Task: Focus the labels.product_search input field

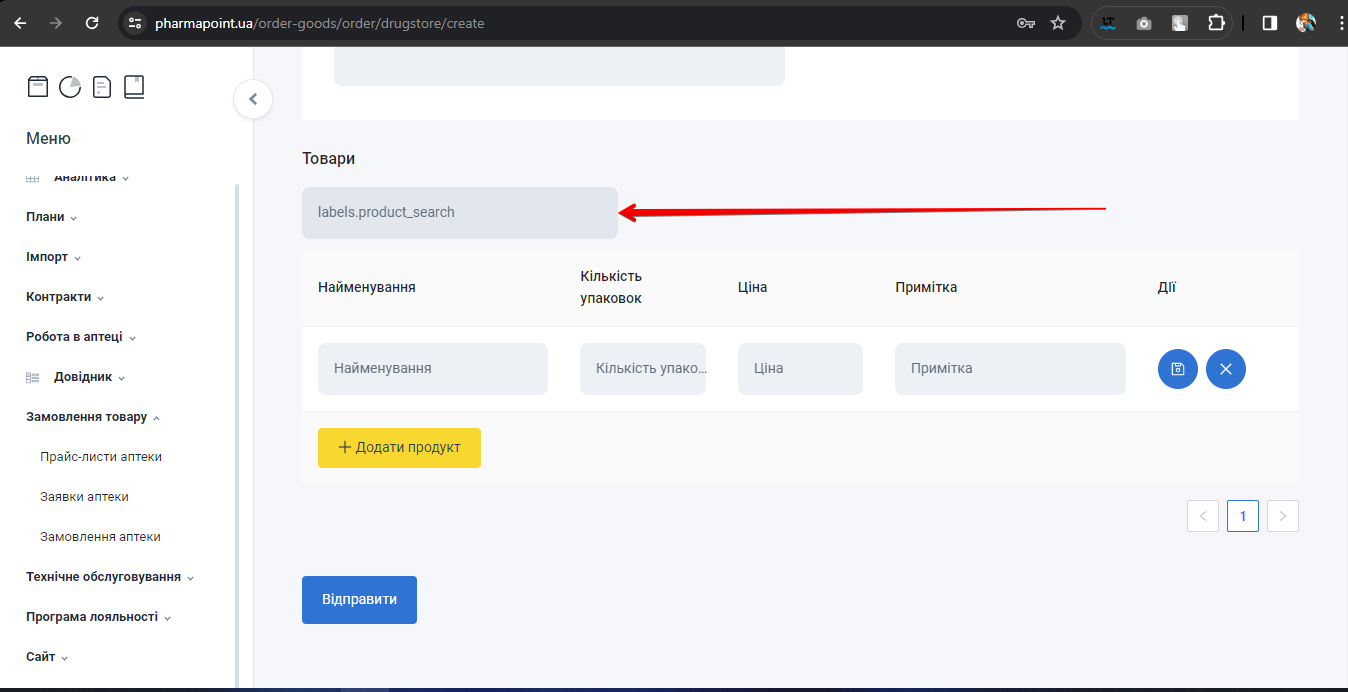Action: [459, 213]
